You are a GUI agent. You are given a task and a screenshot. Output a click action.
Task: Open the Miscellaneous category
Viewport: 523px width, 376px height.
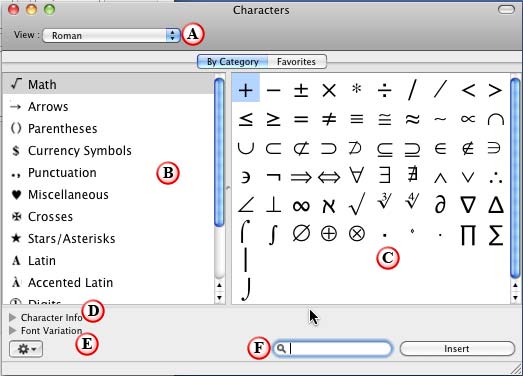(108, 195)
